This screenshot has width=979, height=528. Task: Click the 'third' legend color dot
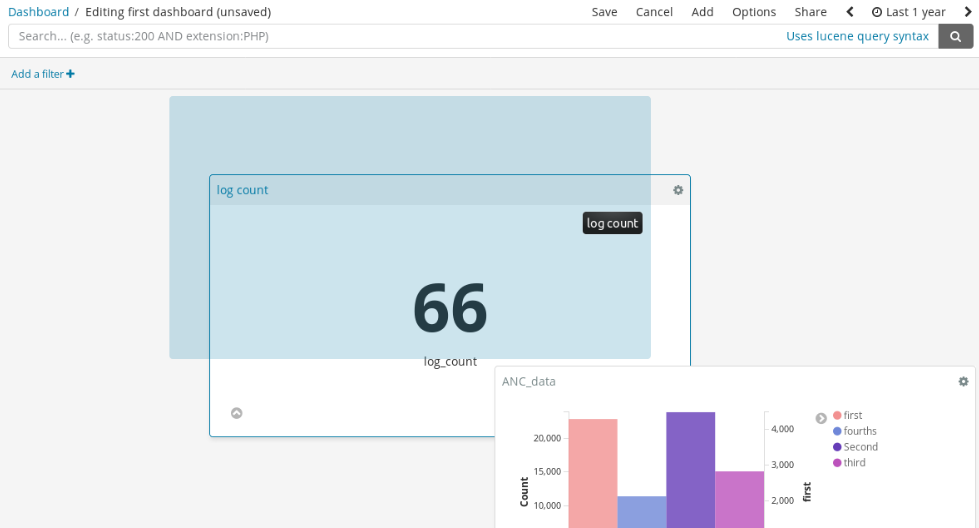point(837,463)
